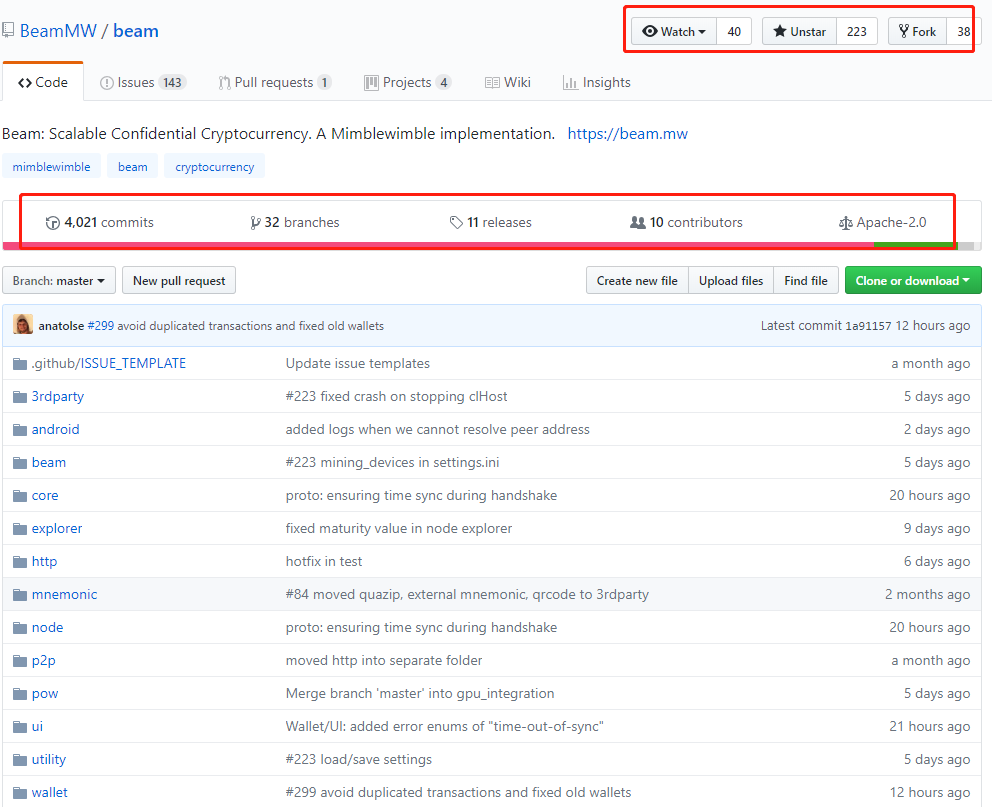Open the Branch: master selector
Image resolution: width=992 pixels, height=807 pixels.
(59, 281)
